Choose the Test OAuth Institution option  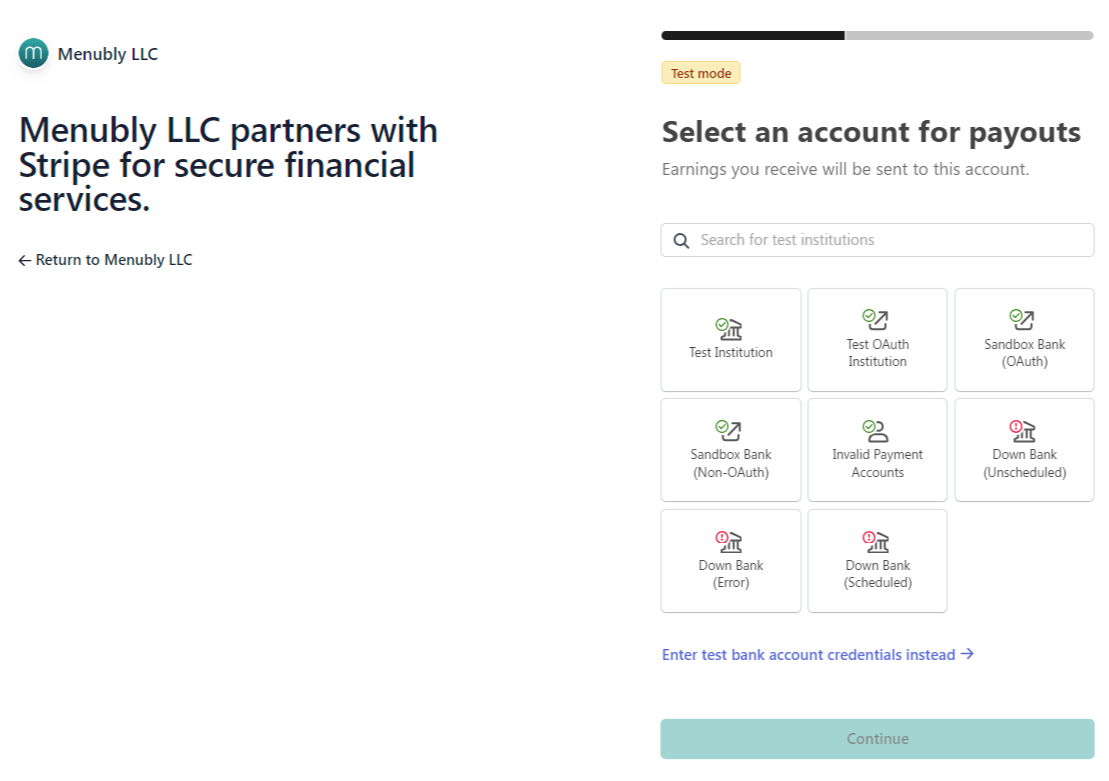[x=877, y=340]
